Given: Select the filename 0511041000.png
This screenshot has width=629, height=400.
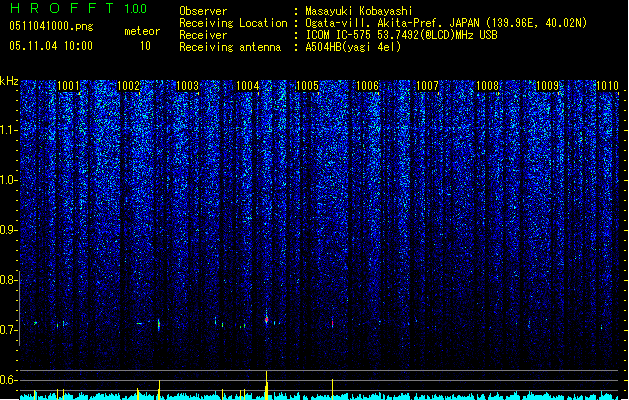Looking at the screenshot, I should [51, 26].
